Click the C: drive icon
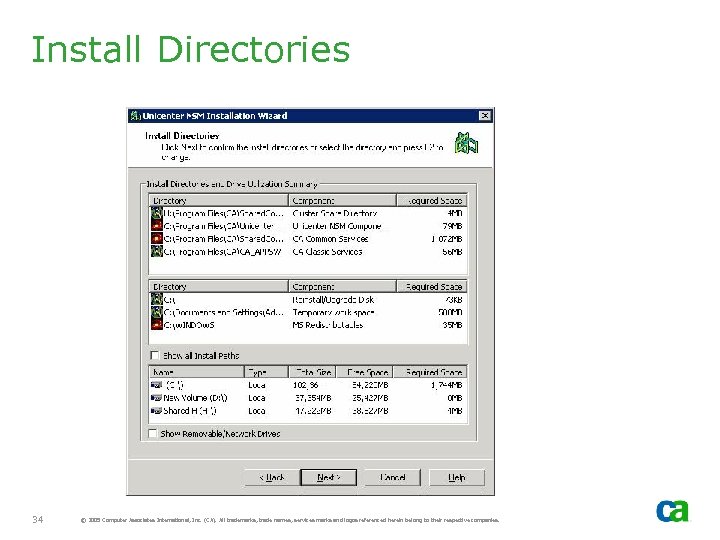Image resolution: width=720 pixels, height=540 pixels. (157, 385)
